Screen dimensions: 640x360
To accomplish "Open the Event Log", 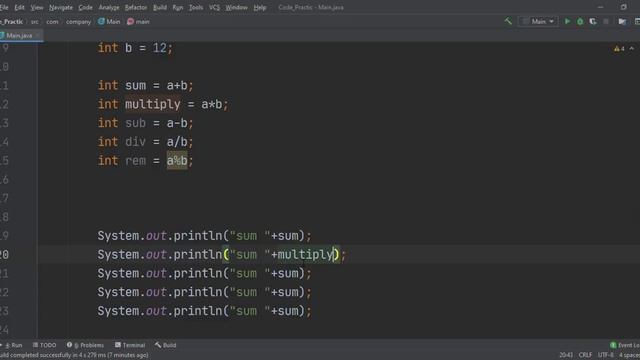I will pos(625,345).
